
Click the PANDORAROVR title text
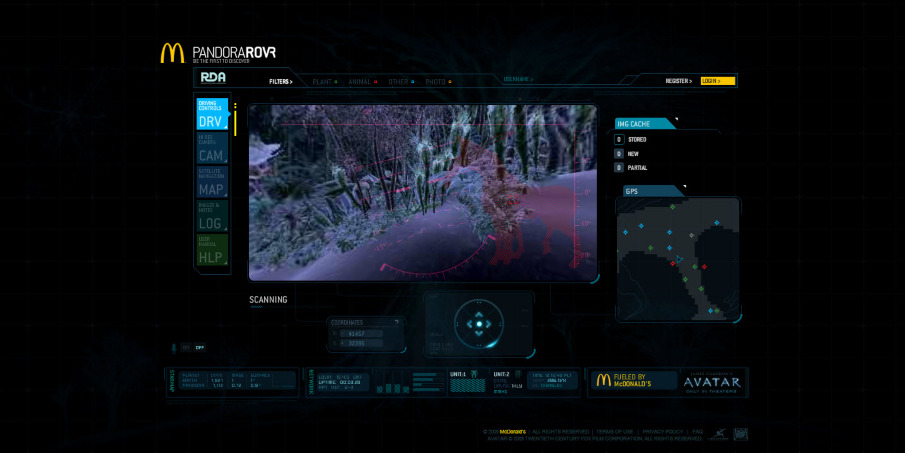(x=234, y=53)
